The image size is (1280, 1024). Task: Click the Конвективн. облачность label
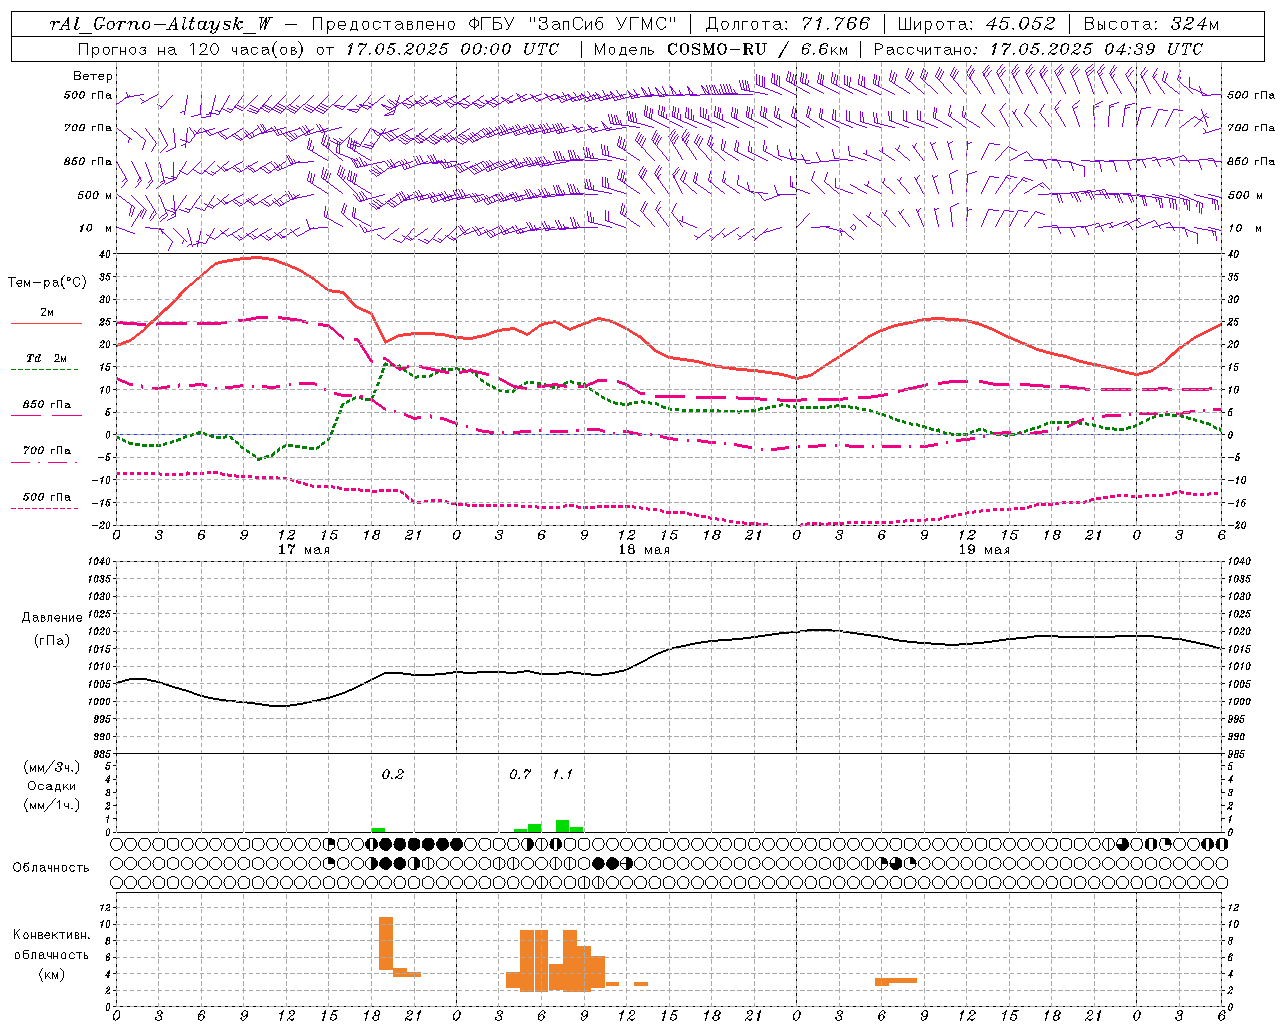coord(51,945)
